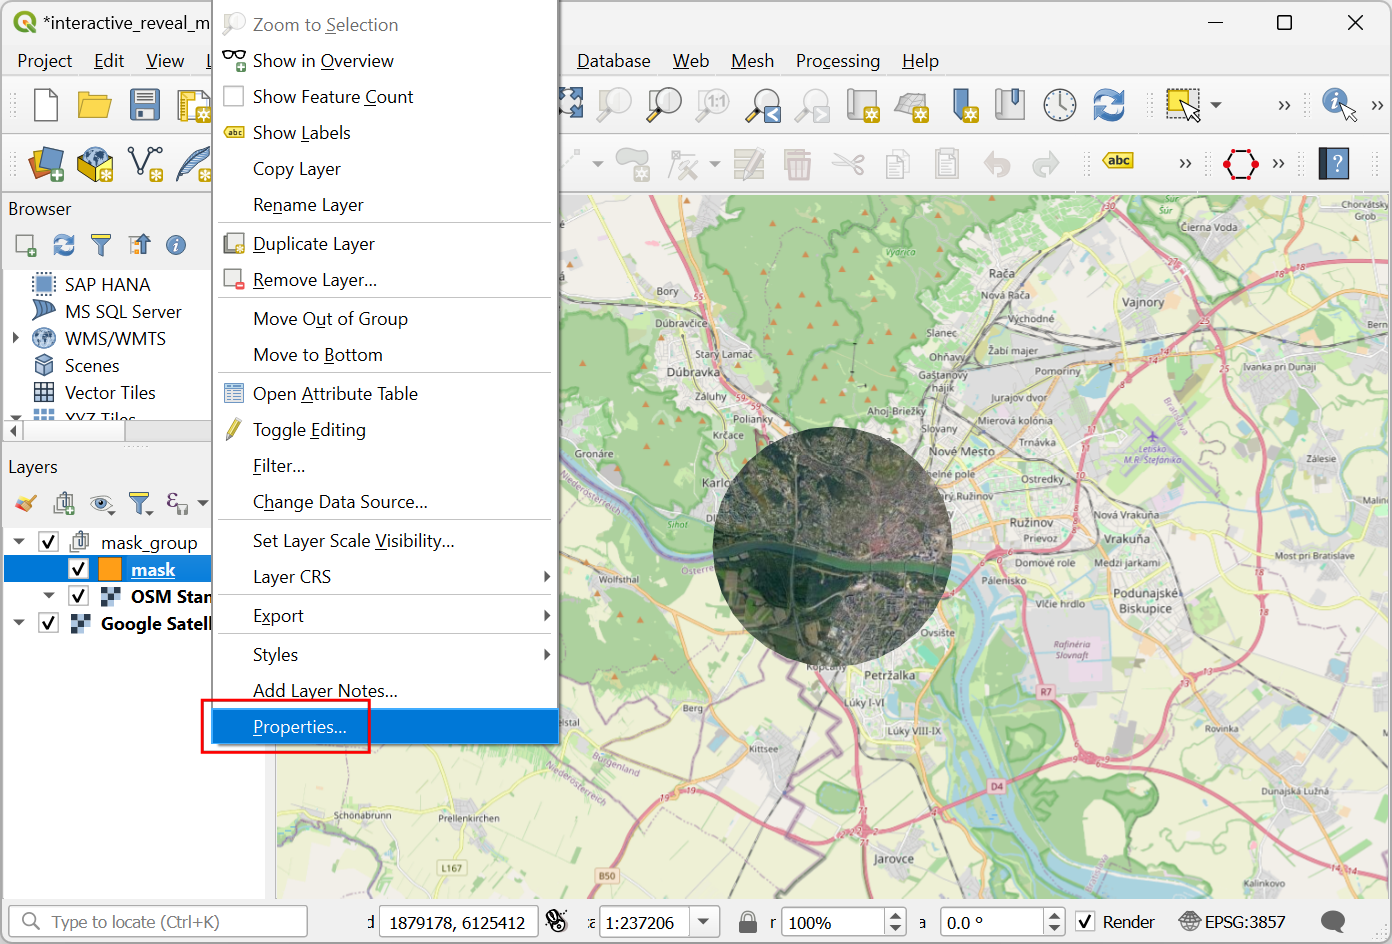Image resolution: width=1392 pixels, height=944 pixels.
Task: Toggle the Show Feature Count checkbox
Action: pyautogui.click(x=234, y=97)
